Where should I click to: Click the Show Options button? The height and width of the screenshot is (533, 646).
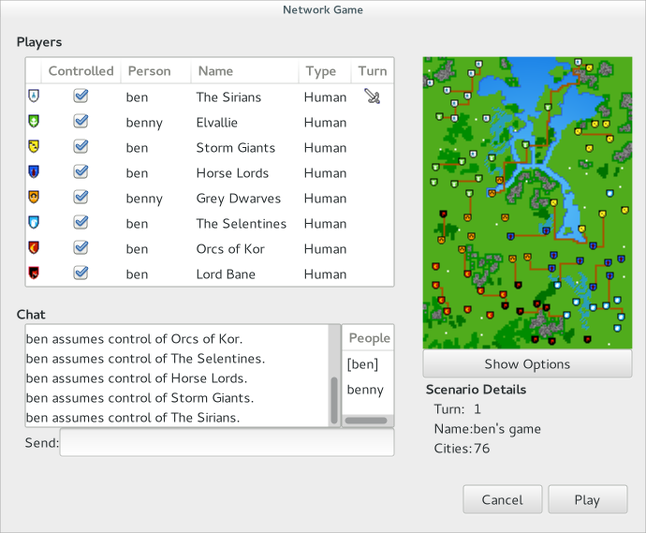[x=527, y=364]
